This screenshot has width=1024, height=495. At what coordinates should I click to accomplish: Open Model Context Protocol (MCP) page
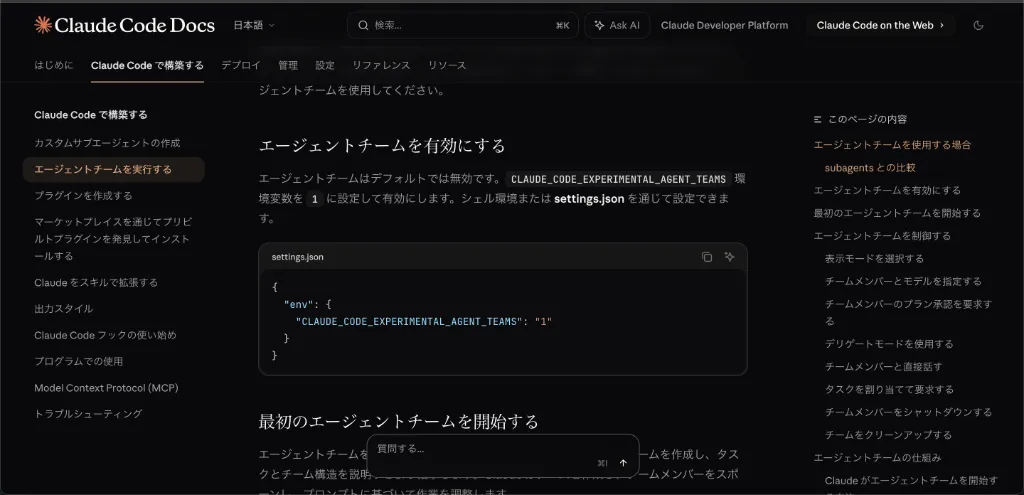(x=106, y=388)
